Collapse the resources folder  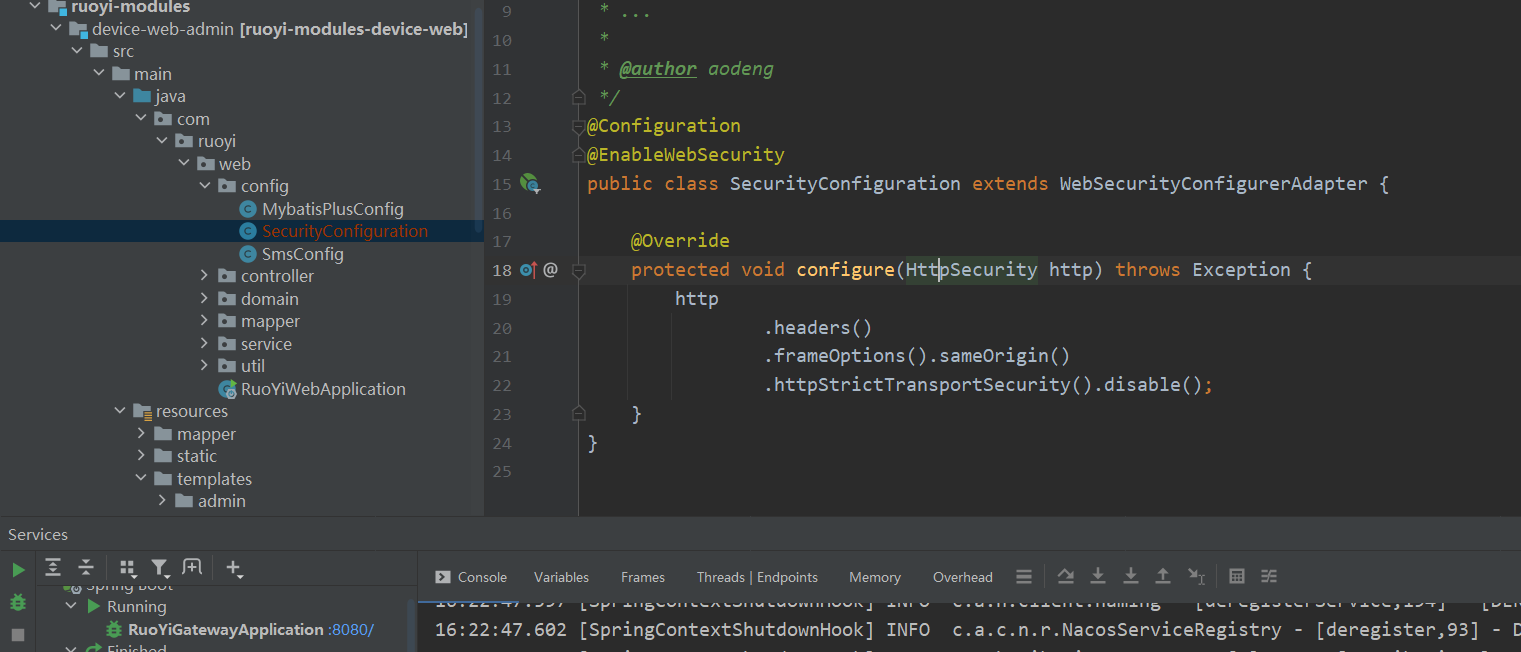click(x=120, y=411)
